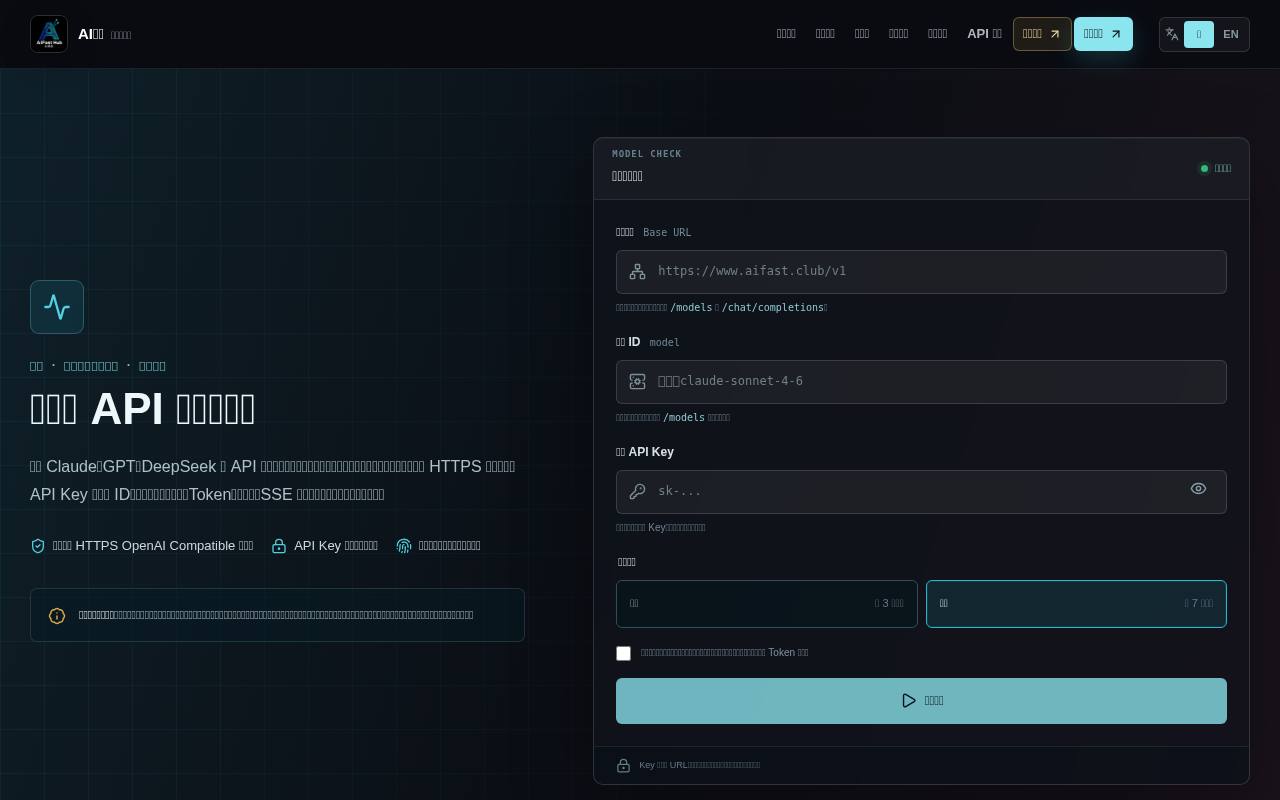The width and height of the screenshot is (1280, 800).
Task: Tick the Token consent checkbox
Action: pos(624,653)
